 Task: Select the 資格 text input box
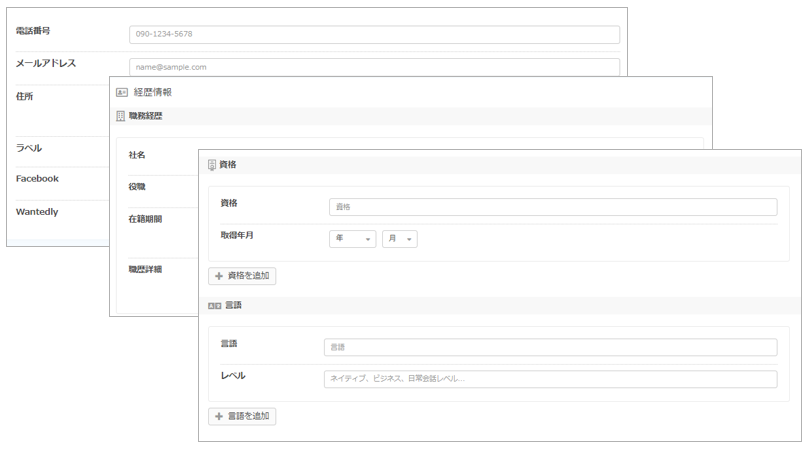pyautogui.click(x=552, y=207)
